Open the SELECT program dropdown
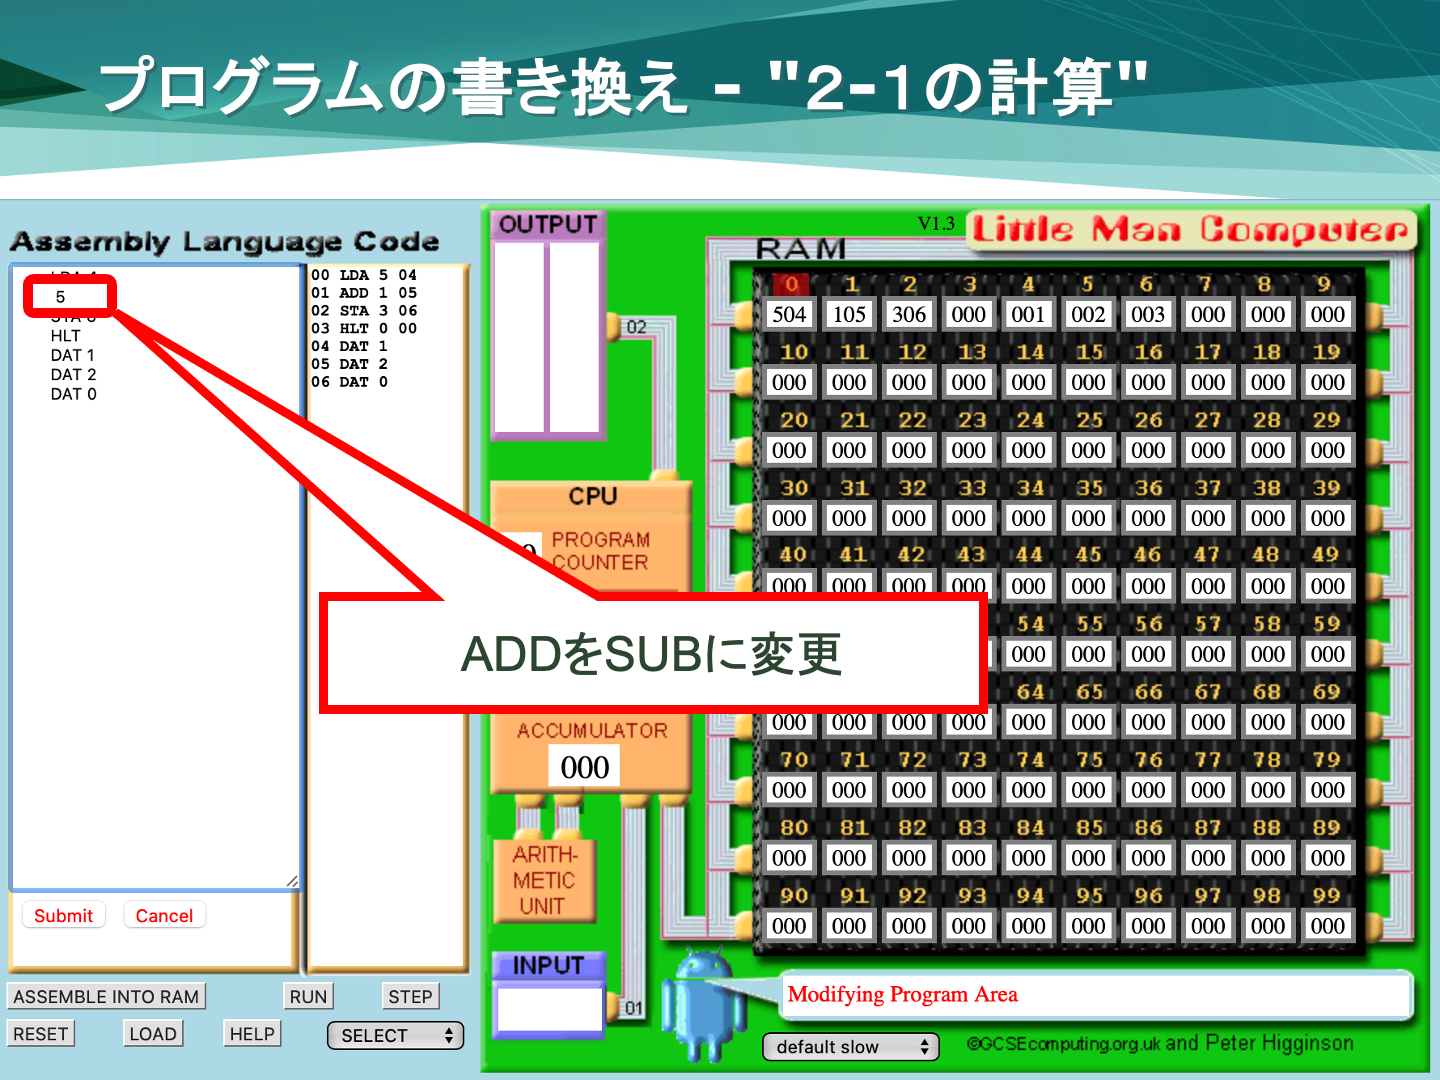 tap(396, 1036)
